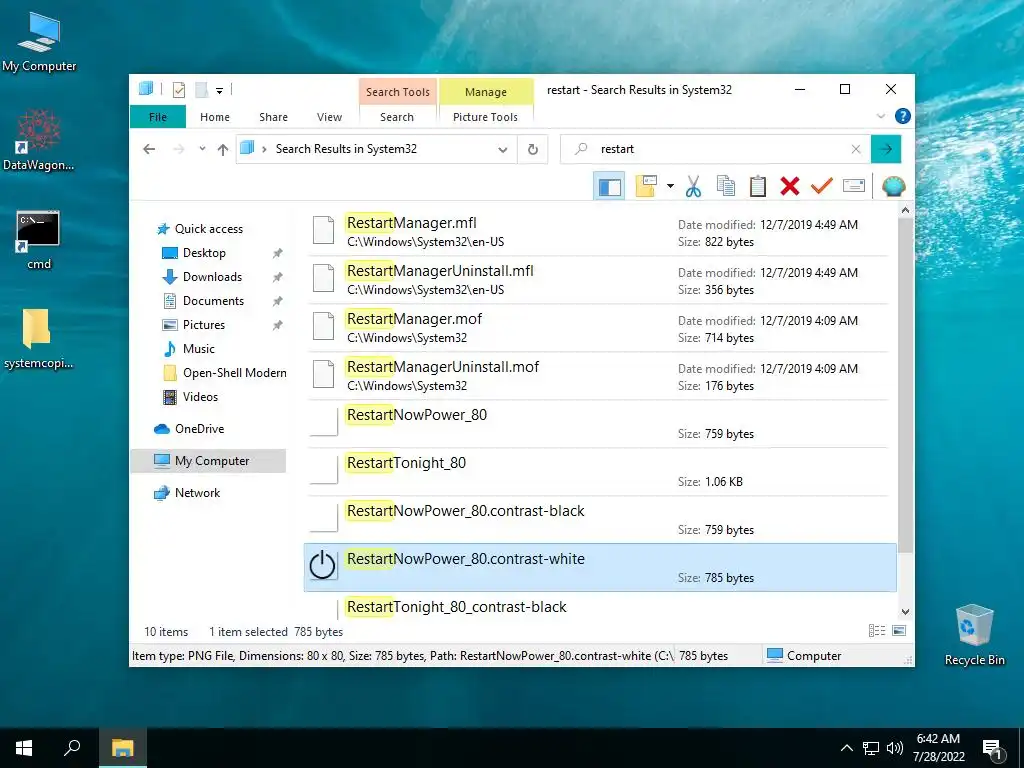
Task: Select the RestartTonight_80_contrast-black result
Action: click(x=600, y=607)
